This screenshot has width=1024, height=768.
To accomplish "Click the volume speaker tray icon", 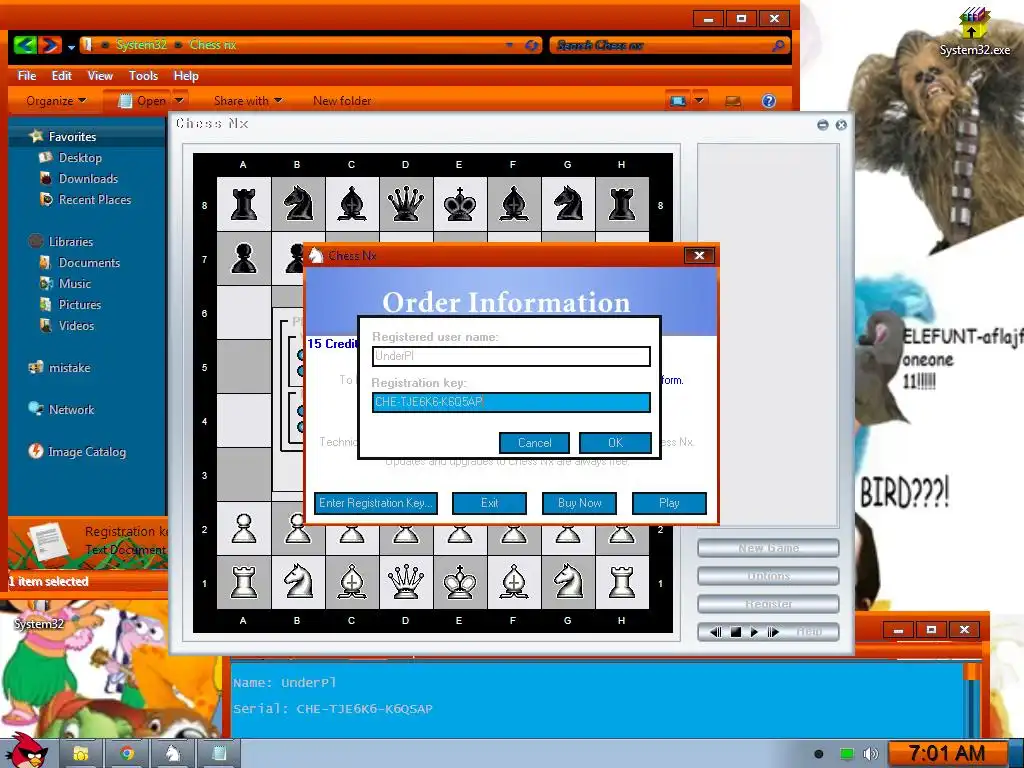I will pos(870,754).
